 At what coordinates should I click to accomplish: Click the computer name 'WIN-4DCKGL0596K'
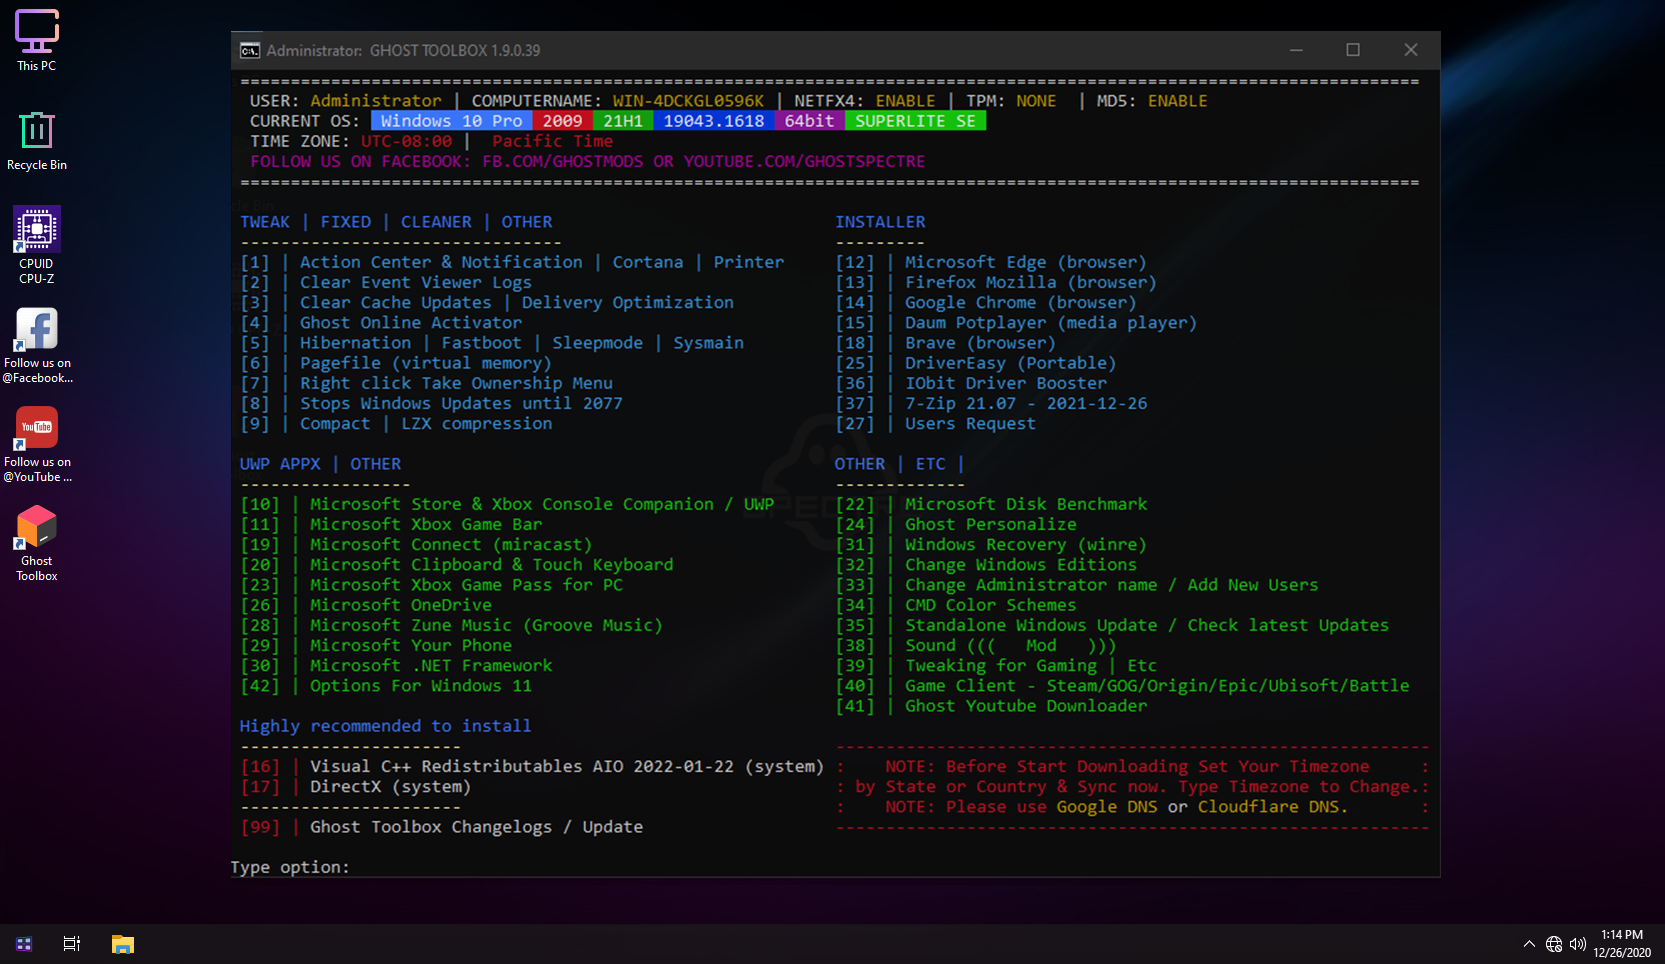tap(688, 101)
